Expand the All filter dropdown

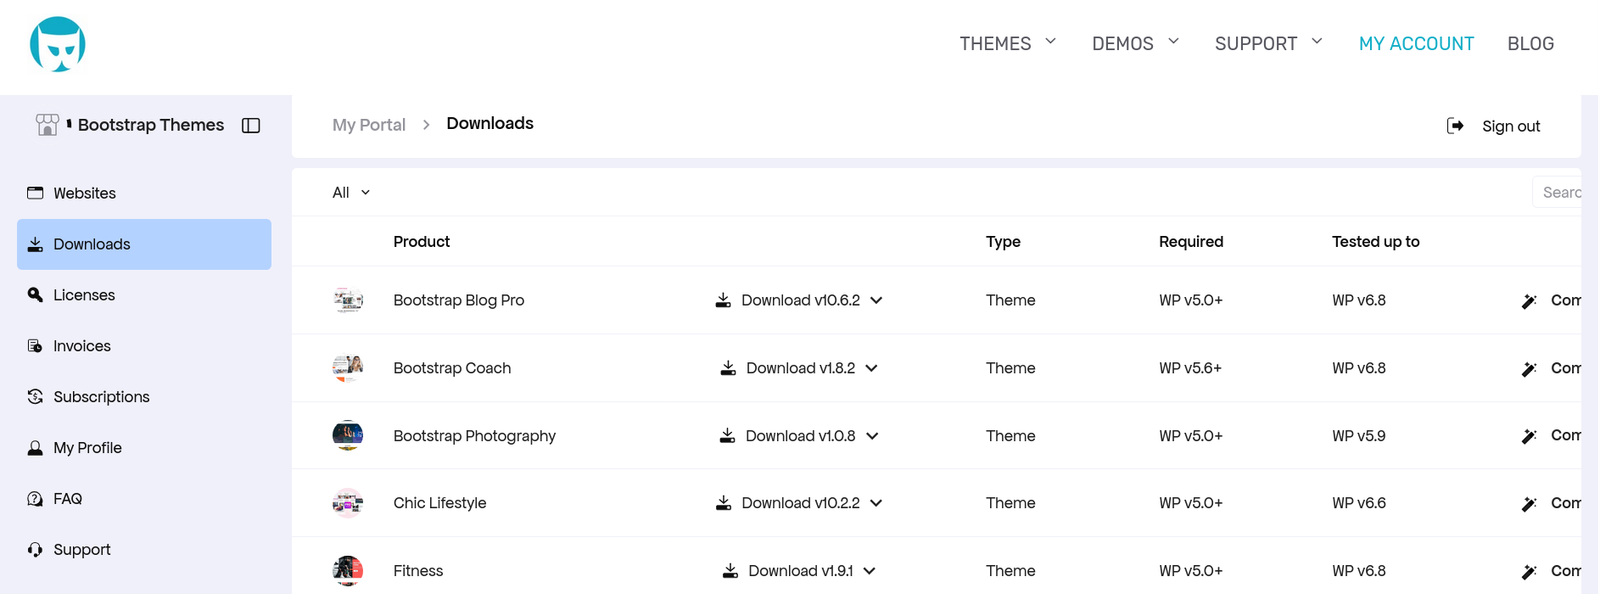tap(351, 192)
